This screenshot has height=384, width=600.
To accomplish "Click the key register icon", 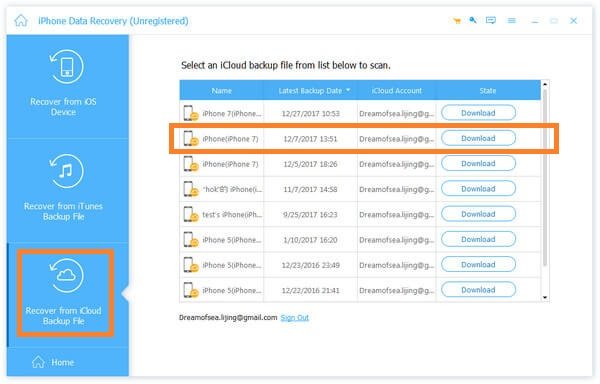I will 473,20.
